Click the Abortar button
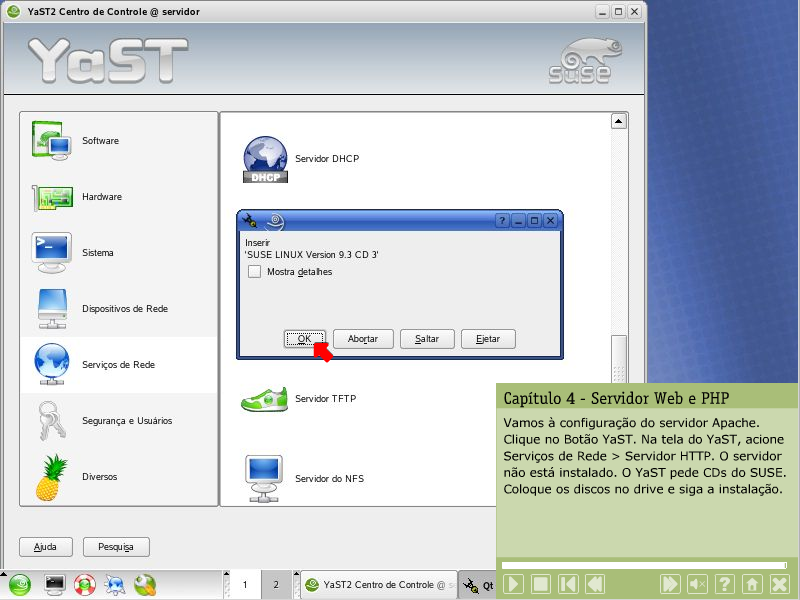Image resolution: width=800 pixels, height=600 pixels. click(x=362, y=339)
